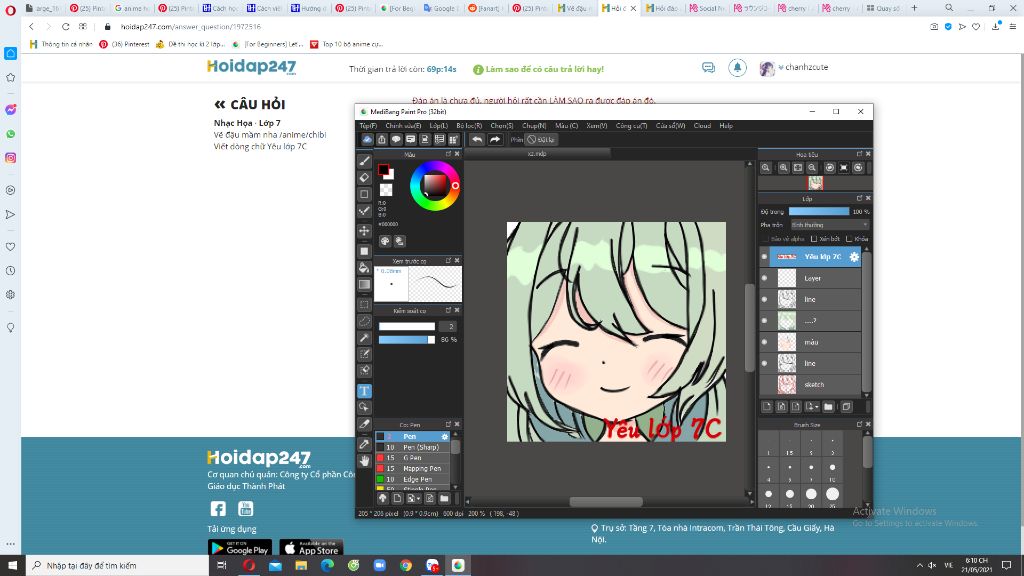Toggle visibility of the Yêu lớp 7C layer
1024x576 pixels.
click(764, 257)
